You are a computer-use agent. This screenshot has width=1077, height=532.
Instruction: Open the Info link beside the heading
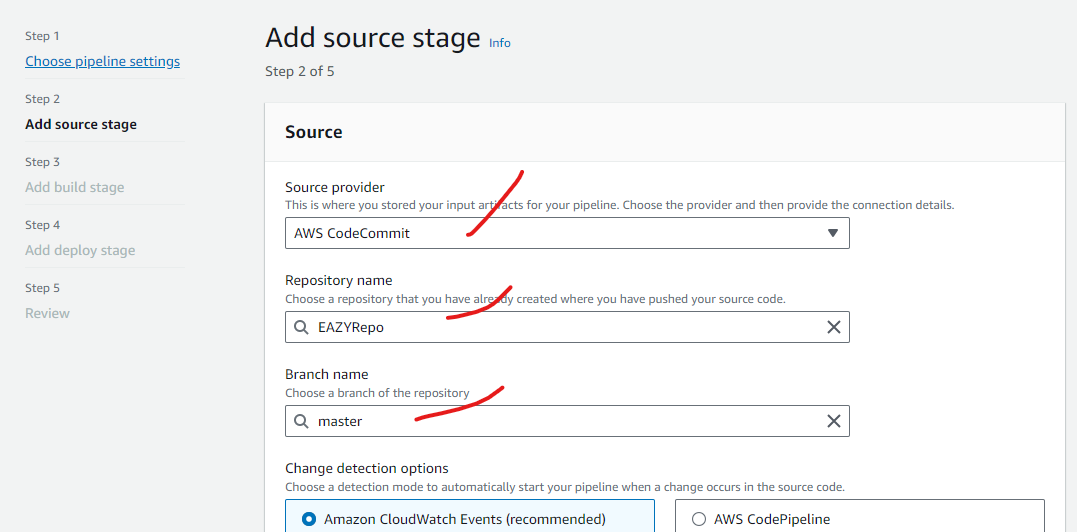click(x=499, y=43)
